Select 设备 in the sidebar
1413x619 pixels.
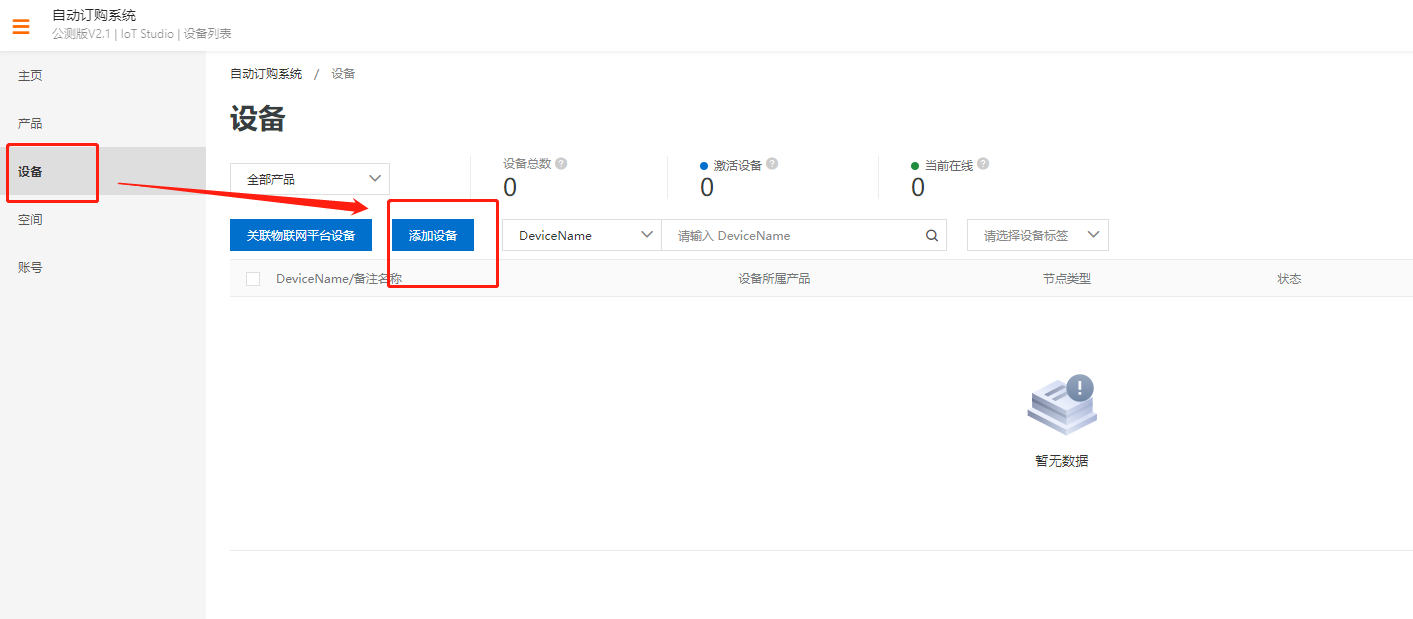[103, 172]
